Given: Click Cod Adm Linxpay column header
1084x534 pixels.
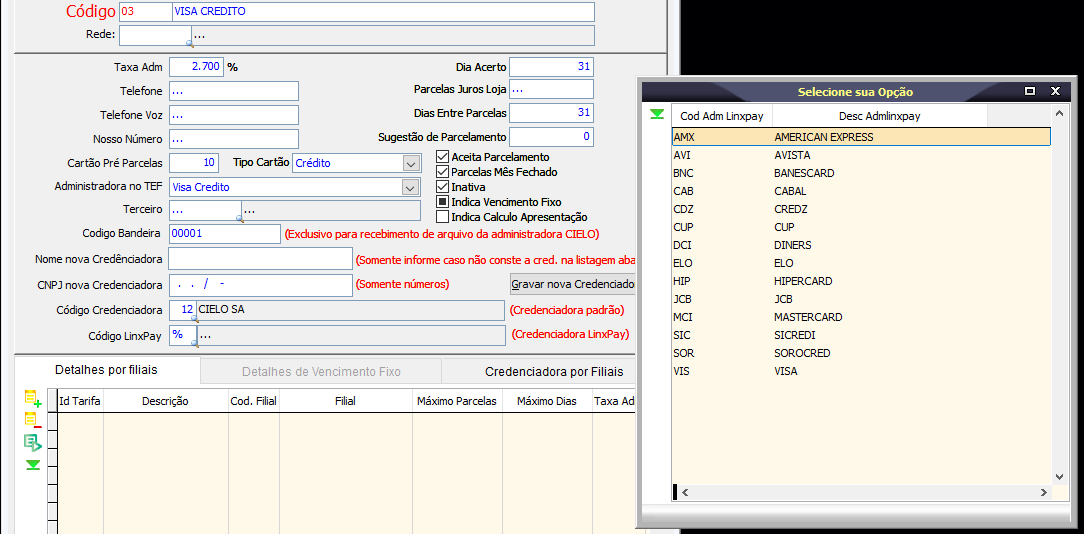Looking at the screenshot, I should (x=722, y=116).
